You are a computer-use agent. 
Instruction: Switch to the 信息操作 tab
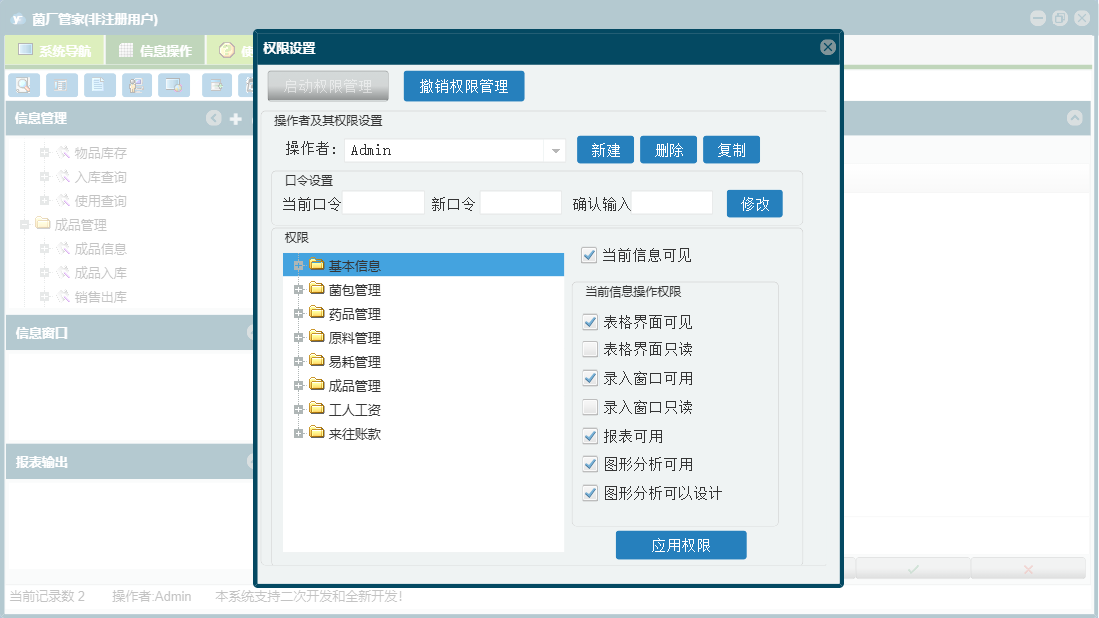click(x=156, y=50)
